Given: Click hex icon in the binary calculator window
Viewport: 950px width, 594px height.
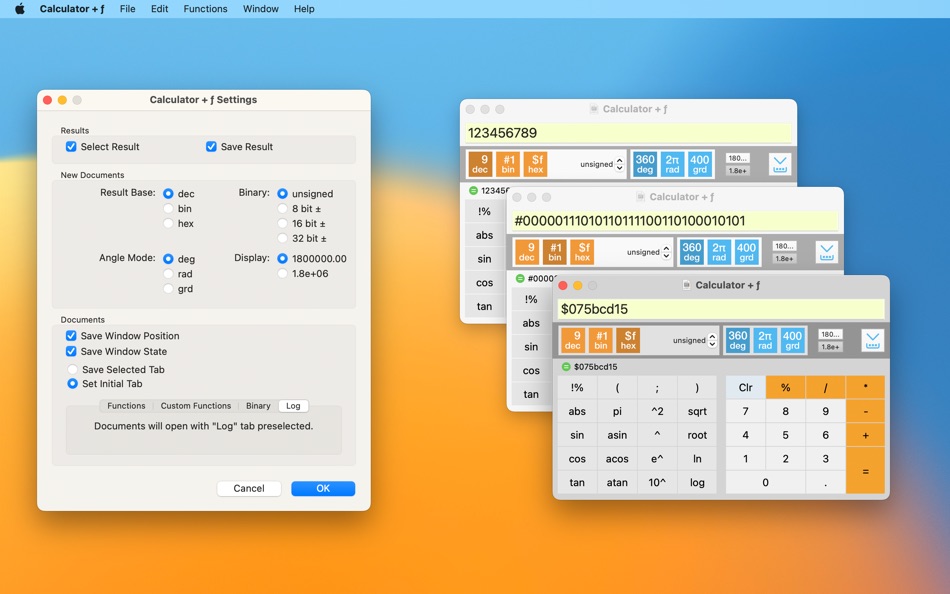Looking at the screenshot, I should [x=582, y=252].
